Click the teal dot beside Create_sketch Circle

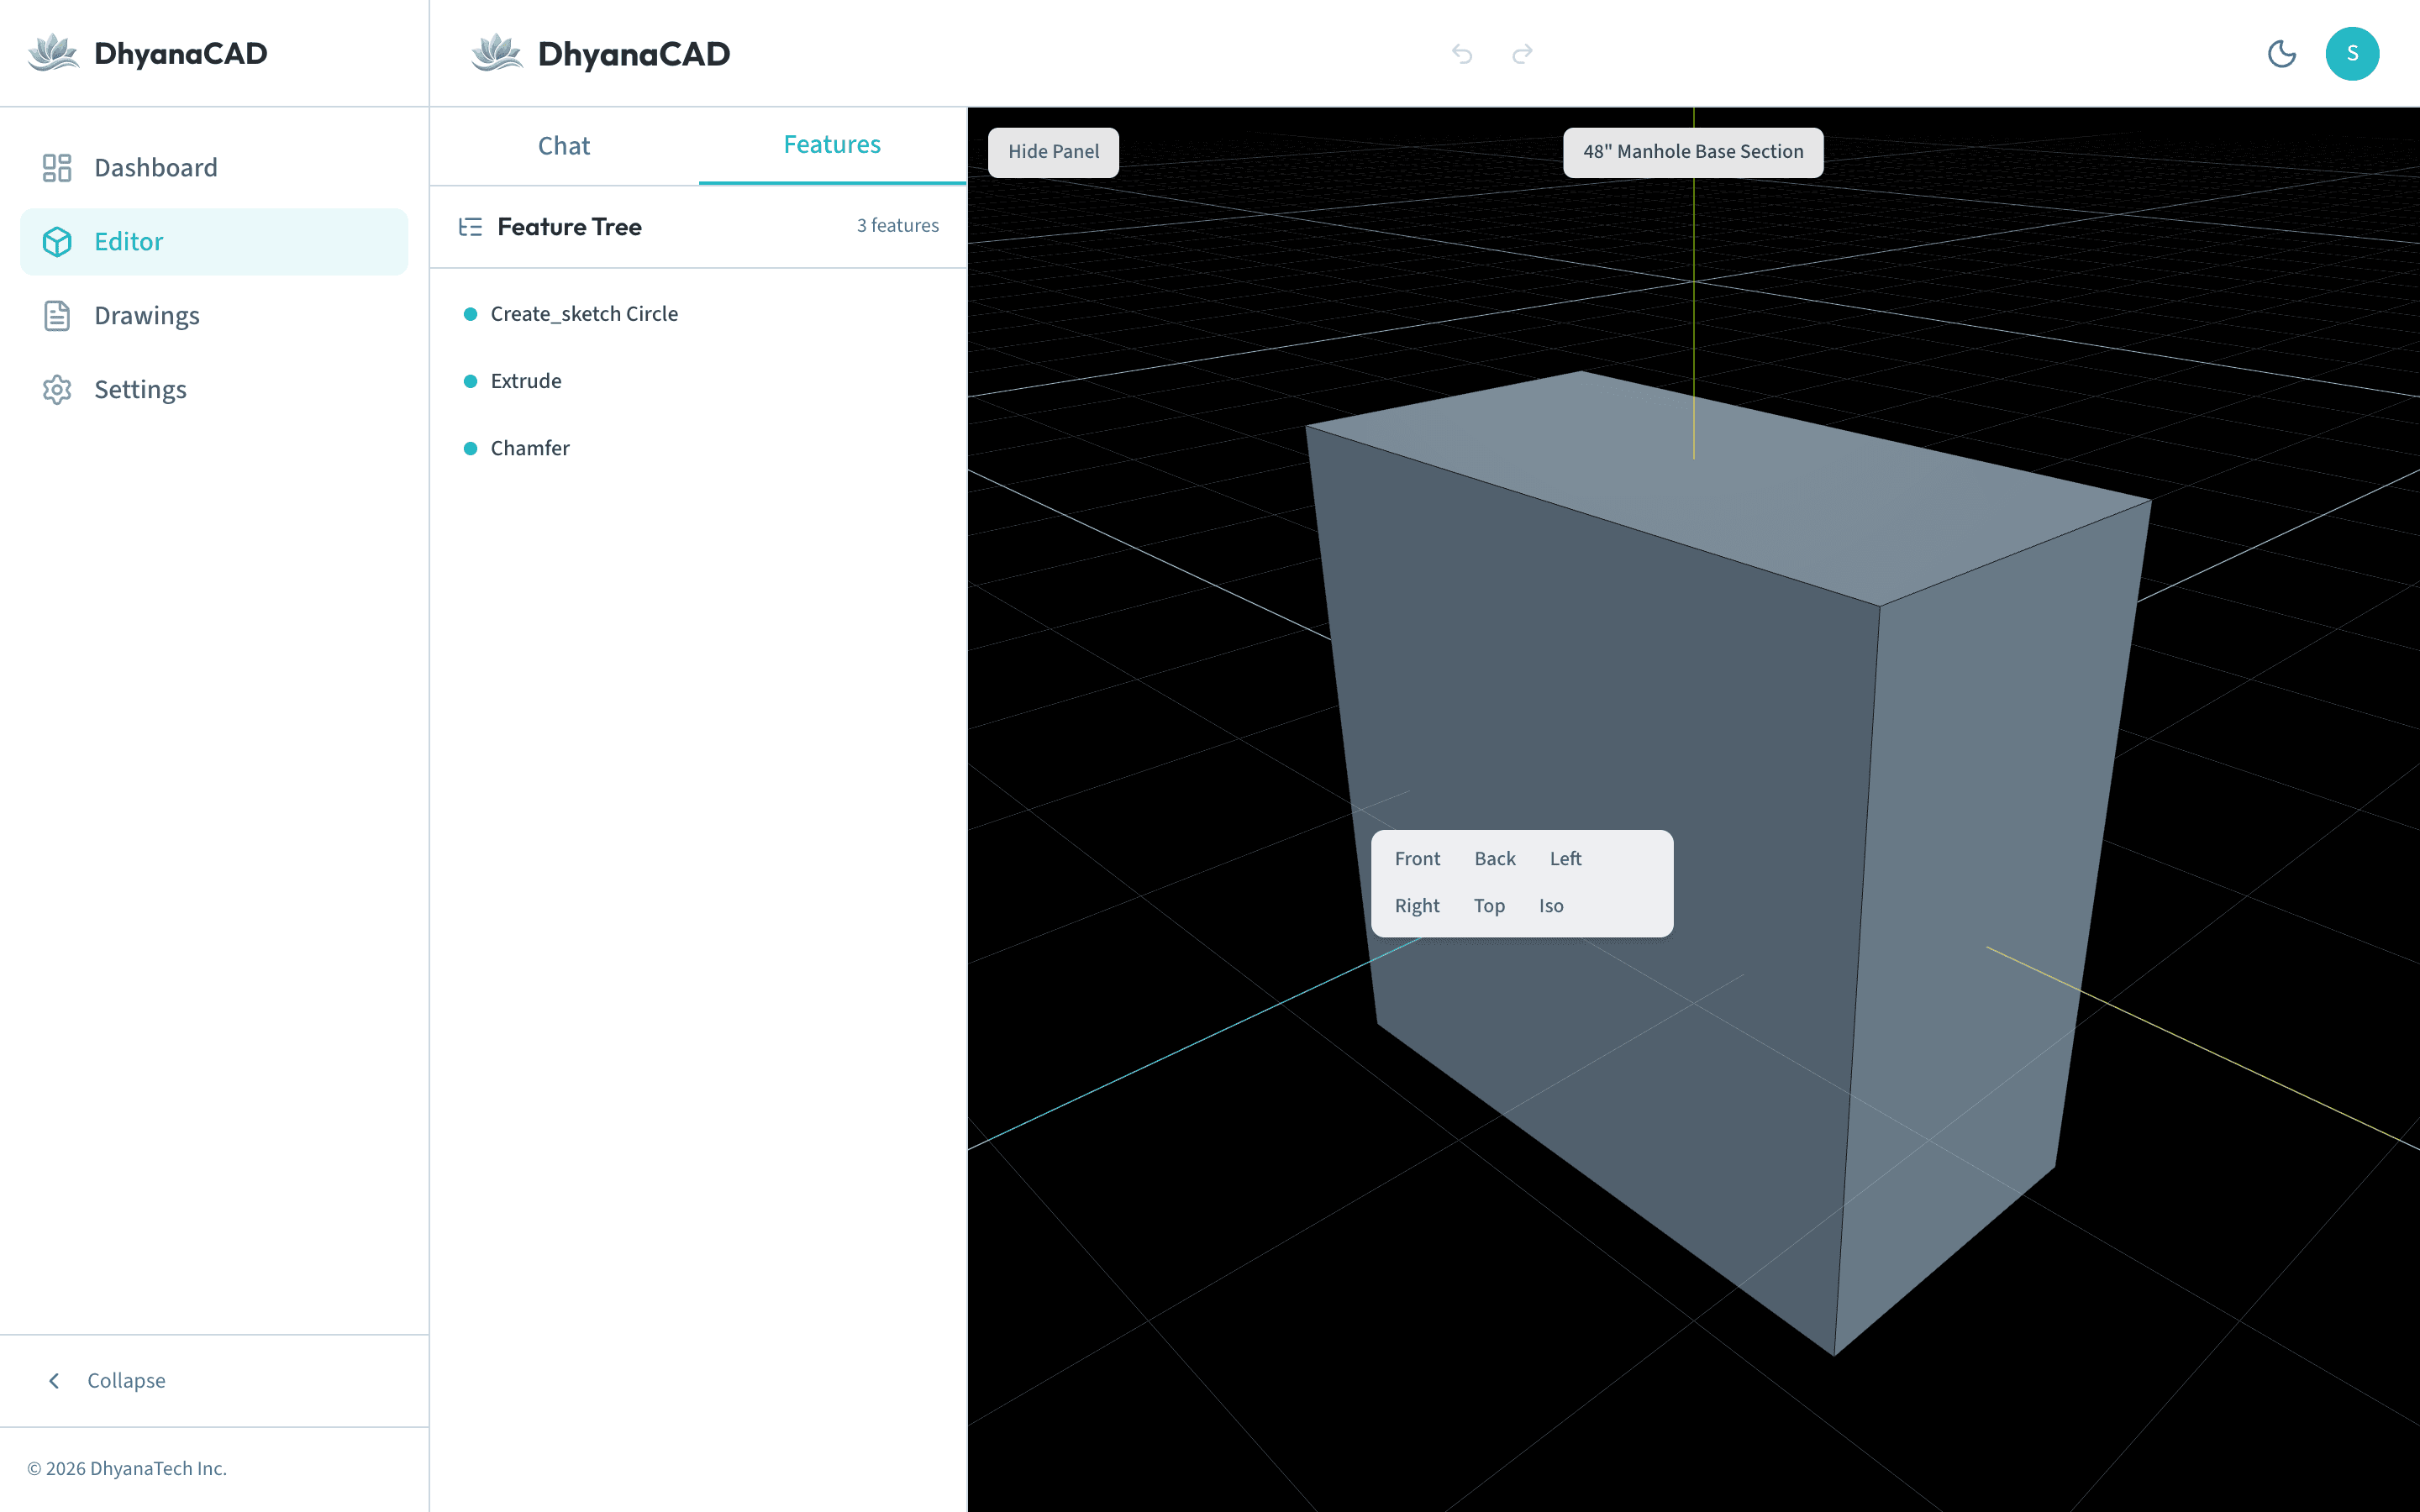(x=470, y=314)
